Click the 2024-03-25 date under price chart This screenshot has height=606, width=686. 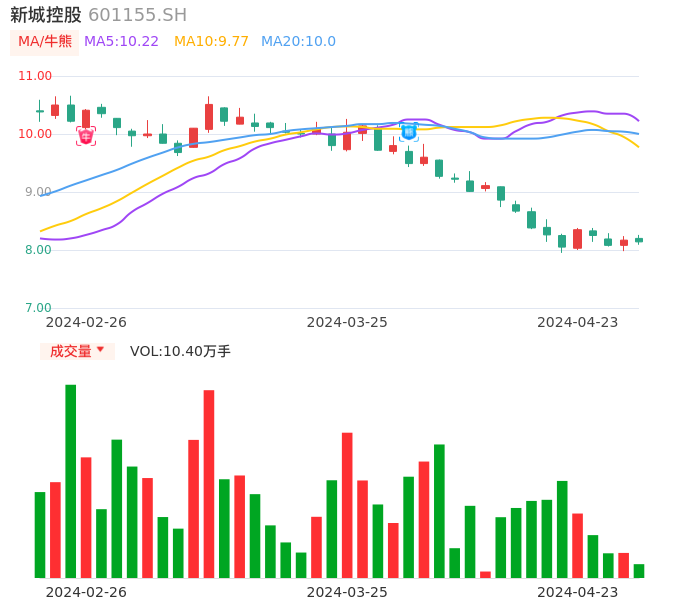click(347, 322)
